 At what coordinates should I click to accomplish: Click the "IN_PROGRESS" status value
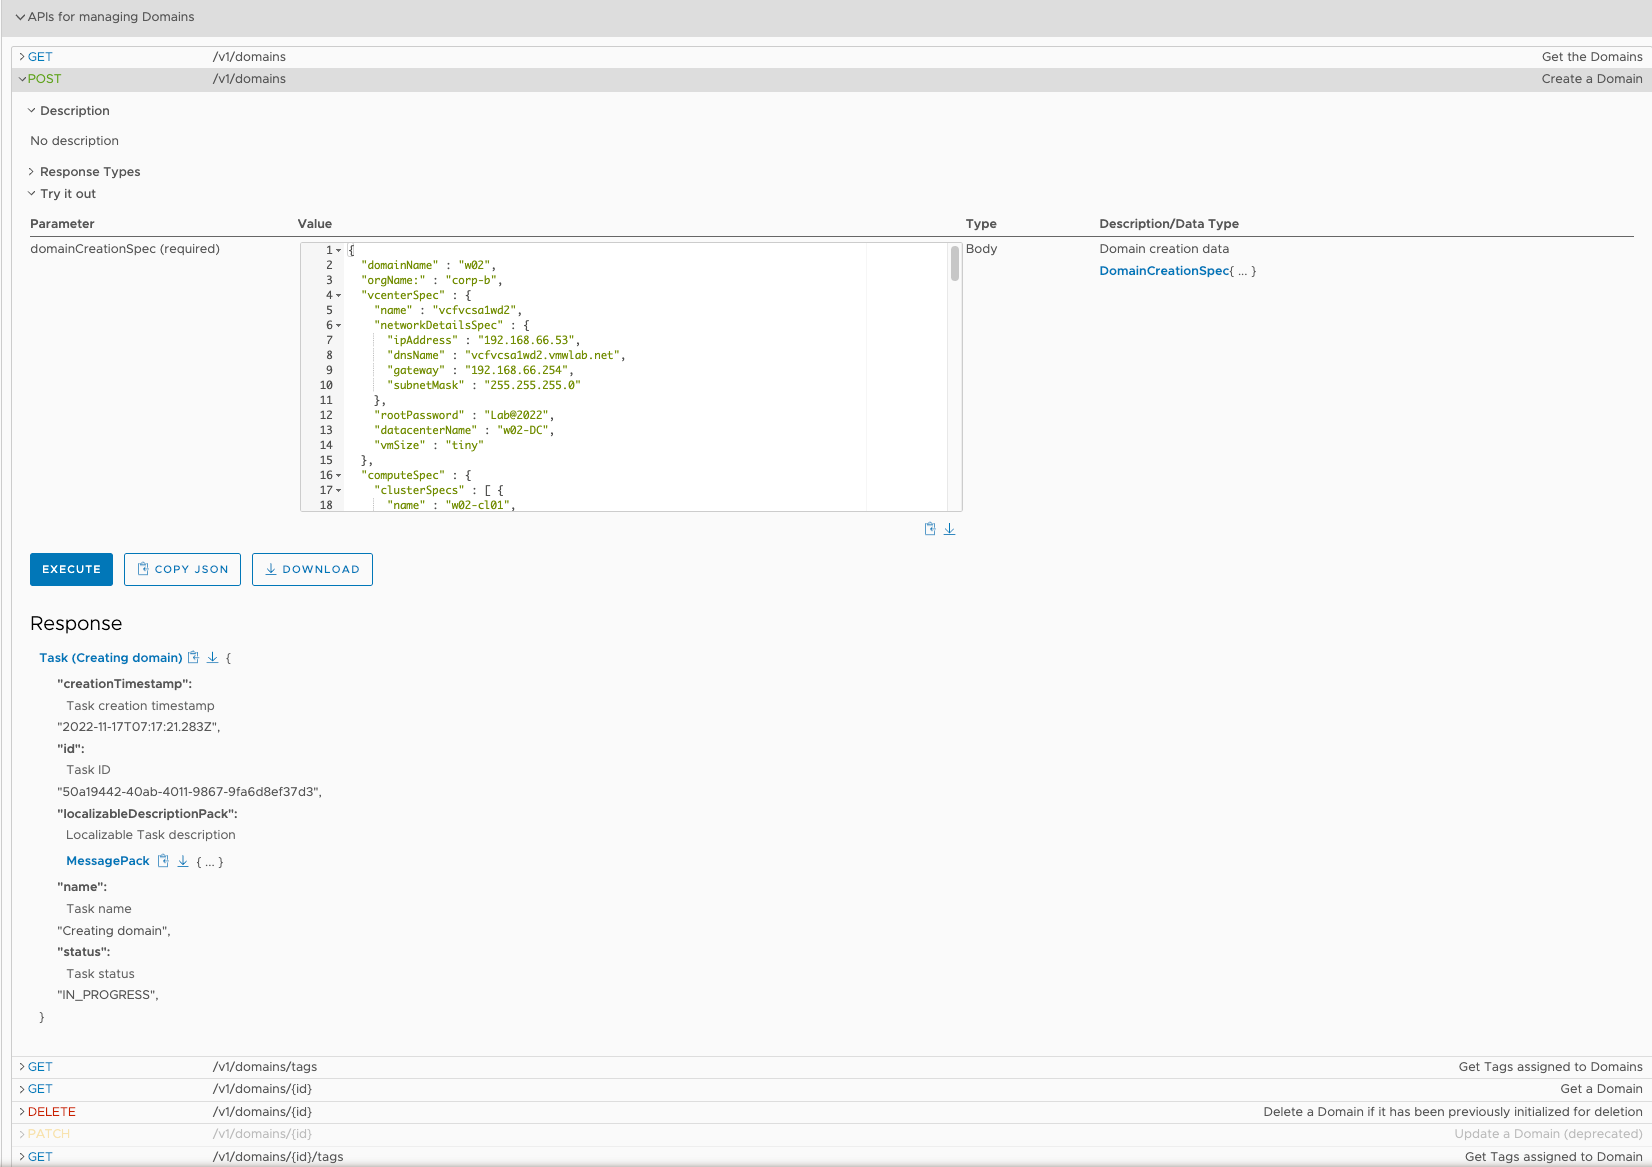(107, 995)
